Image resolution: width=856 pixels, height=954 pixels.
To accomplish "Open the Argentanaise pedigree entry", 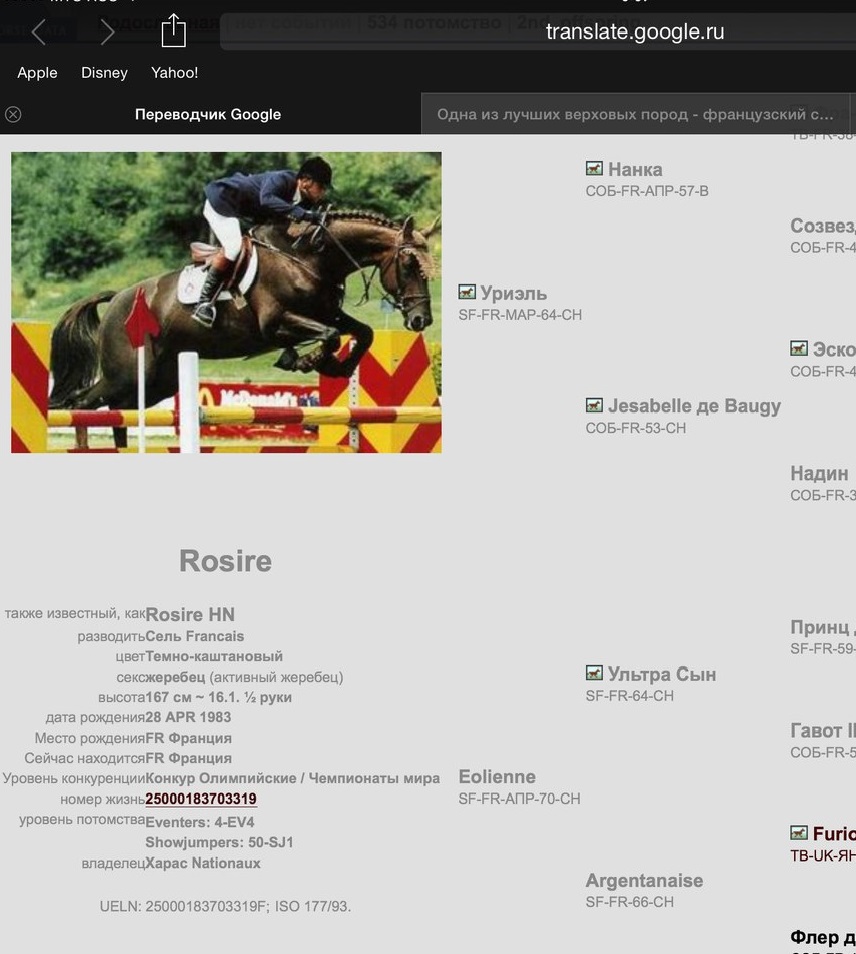I will [644, 880].
